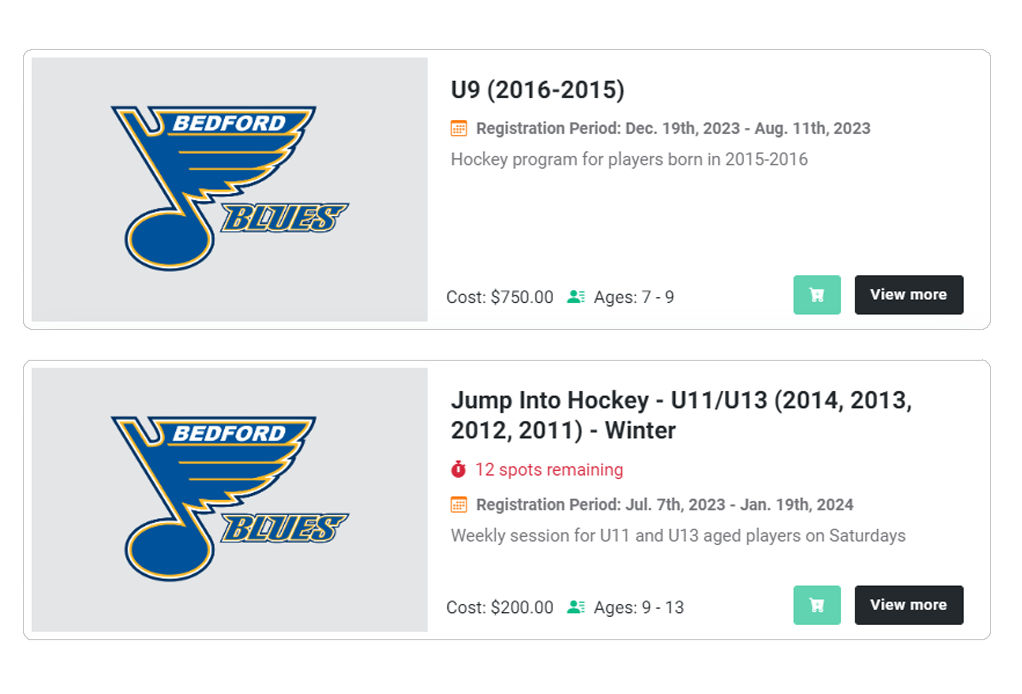The height and width of the screenshot is (694, 1022).
Task: Click the Cost: $200.00 label
Action: pyautogui.click(x=499, y=607)
